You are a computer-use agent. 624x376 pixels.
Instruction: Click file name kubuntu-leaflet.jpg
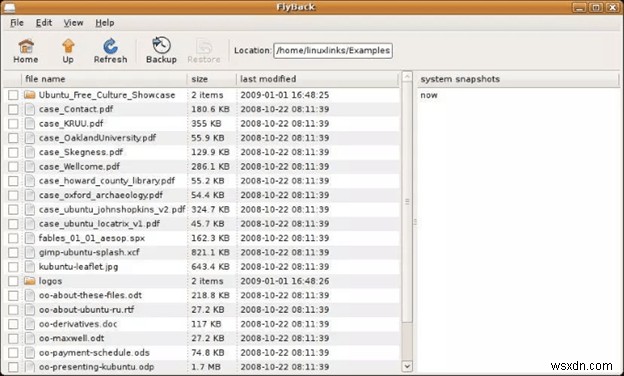pyautogui.click(x=78, y=267)
